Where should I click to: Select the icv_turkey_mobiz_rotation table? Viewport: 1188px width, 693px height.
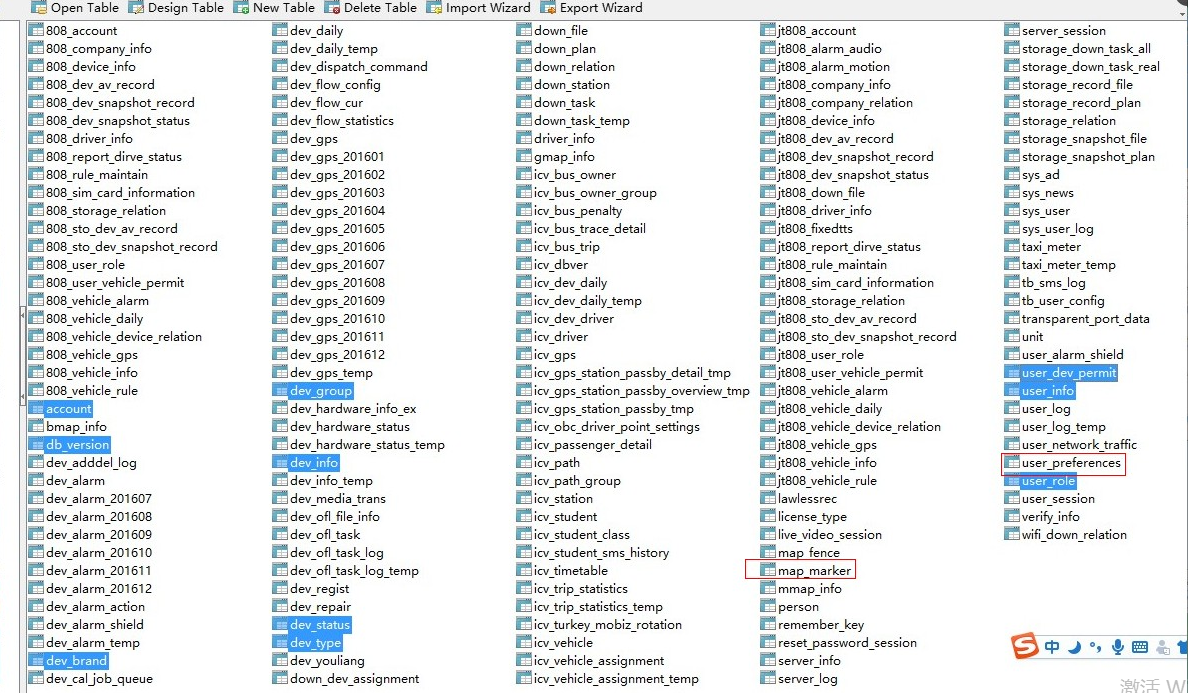tap(608, 625)
